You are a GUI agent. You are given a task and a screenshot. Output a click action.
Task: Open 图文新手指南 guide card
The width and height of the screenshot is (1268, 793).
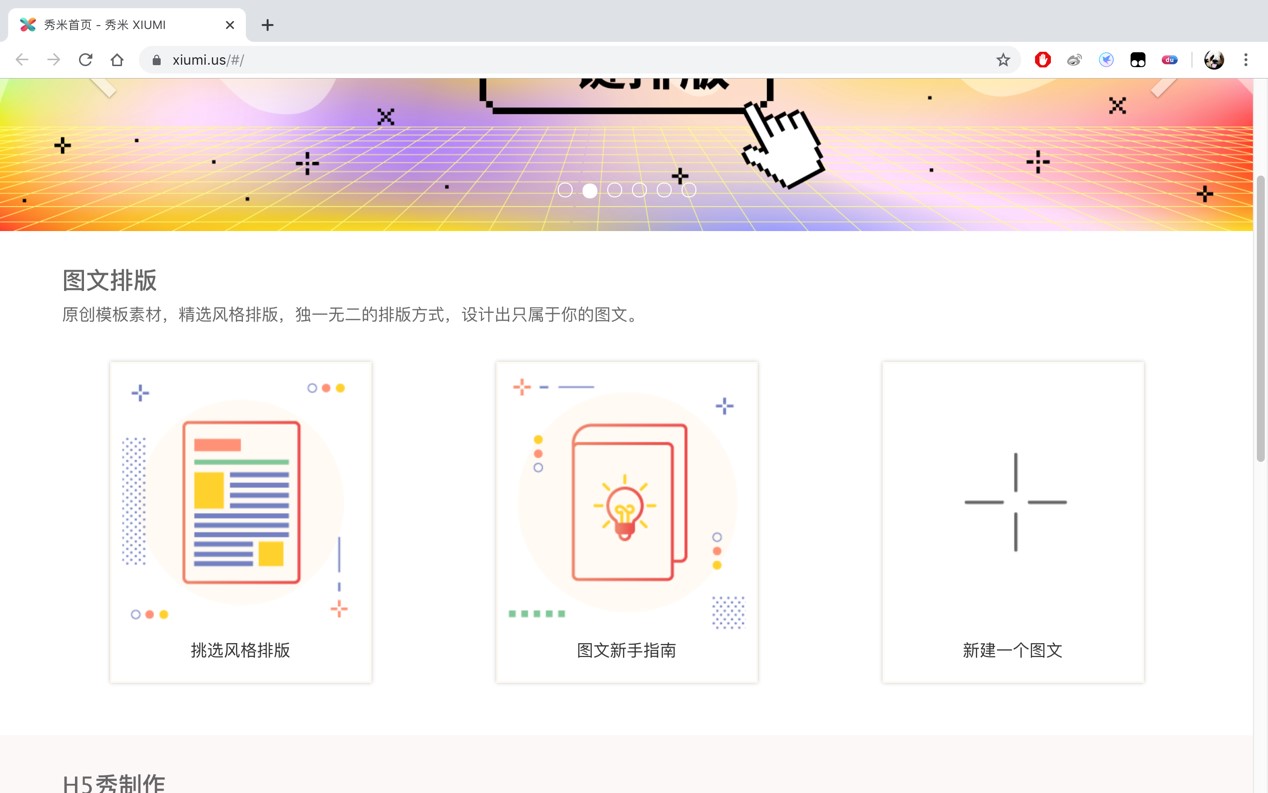627,522
